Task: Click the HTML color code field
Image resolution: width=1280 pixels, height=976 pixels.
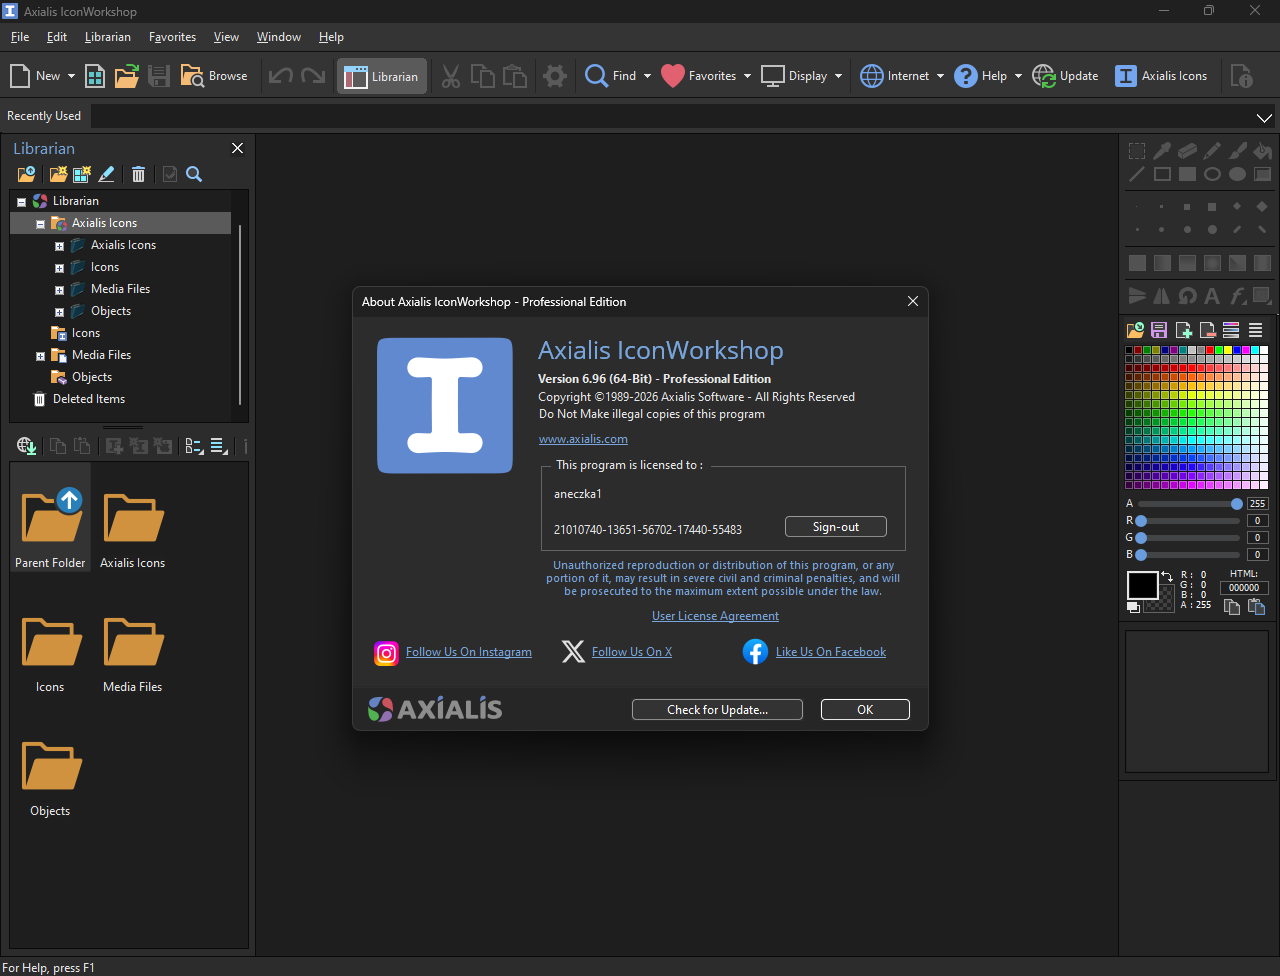Action: [1244, 588]
